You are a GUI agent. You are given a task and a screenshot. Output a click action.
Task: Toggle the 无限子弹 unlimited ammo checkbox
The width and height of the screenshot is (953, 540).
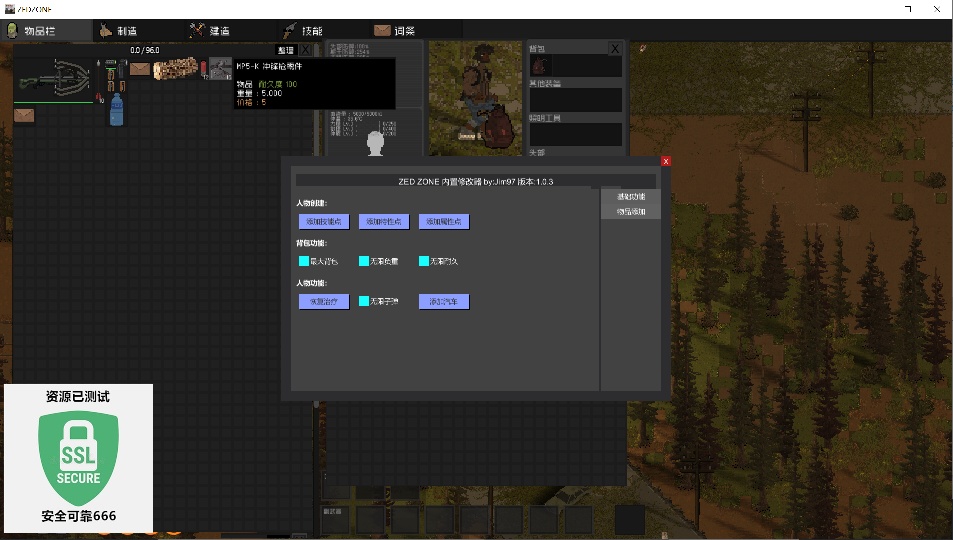[x=364, y=302]
